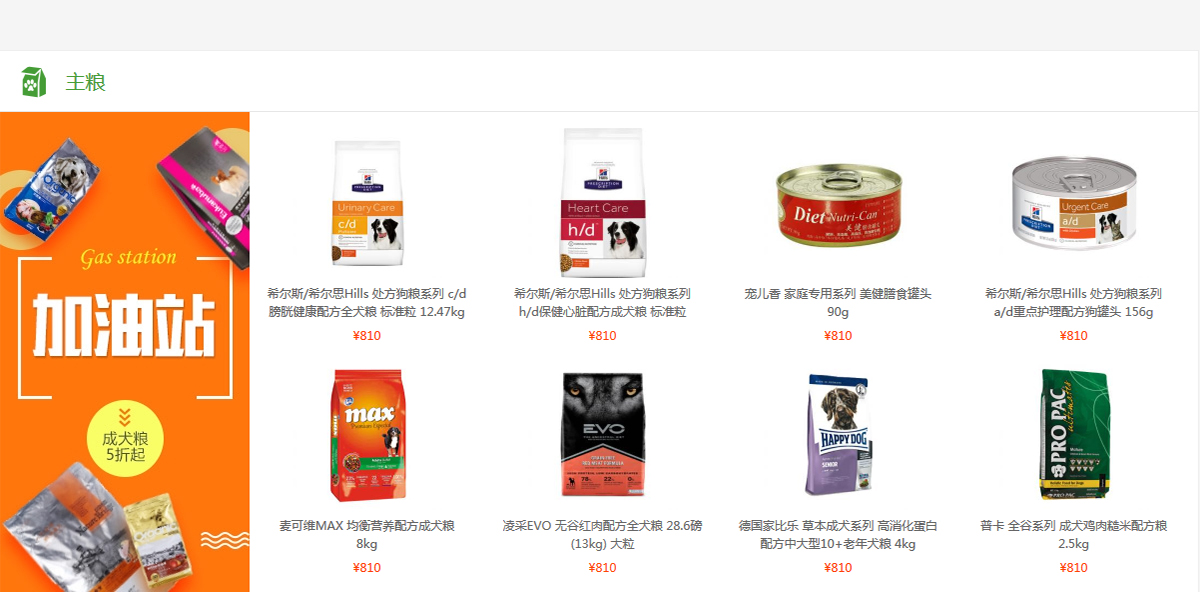
Task: Open Hills c/d Urinary Care bag image
Action: point(367,203)
